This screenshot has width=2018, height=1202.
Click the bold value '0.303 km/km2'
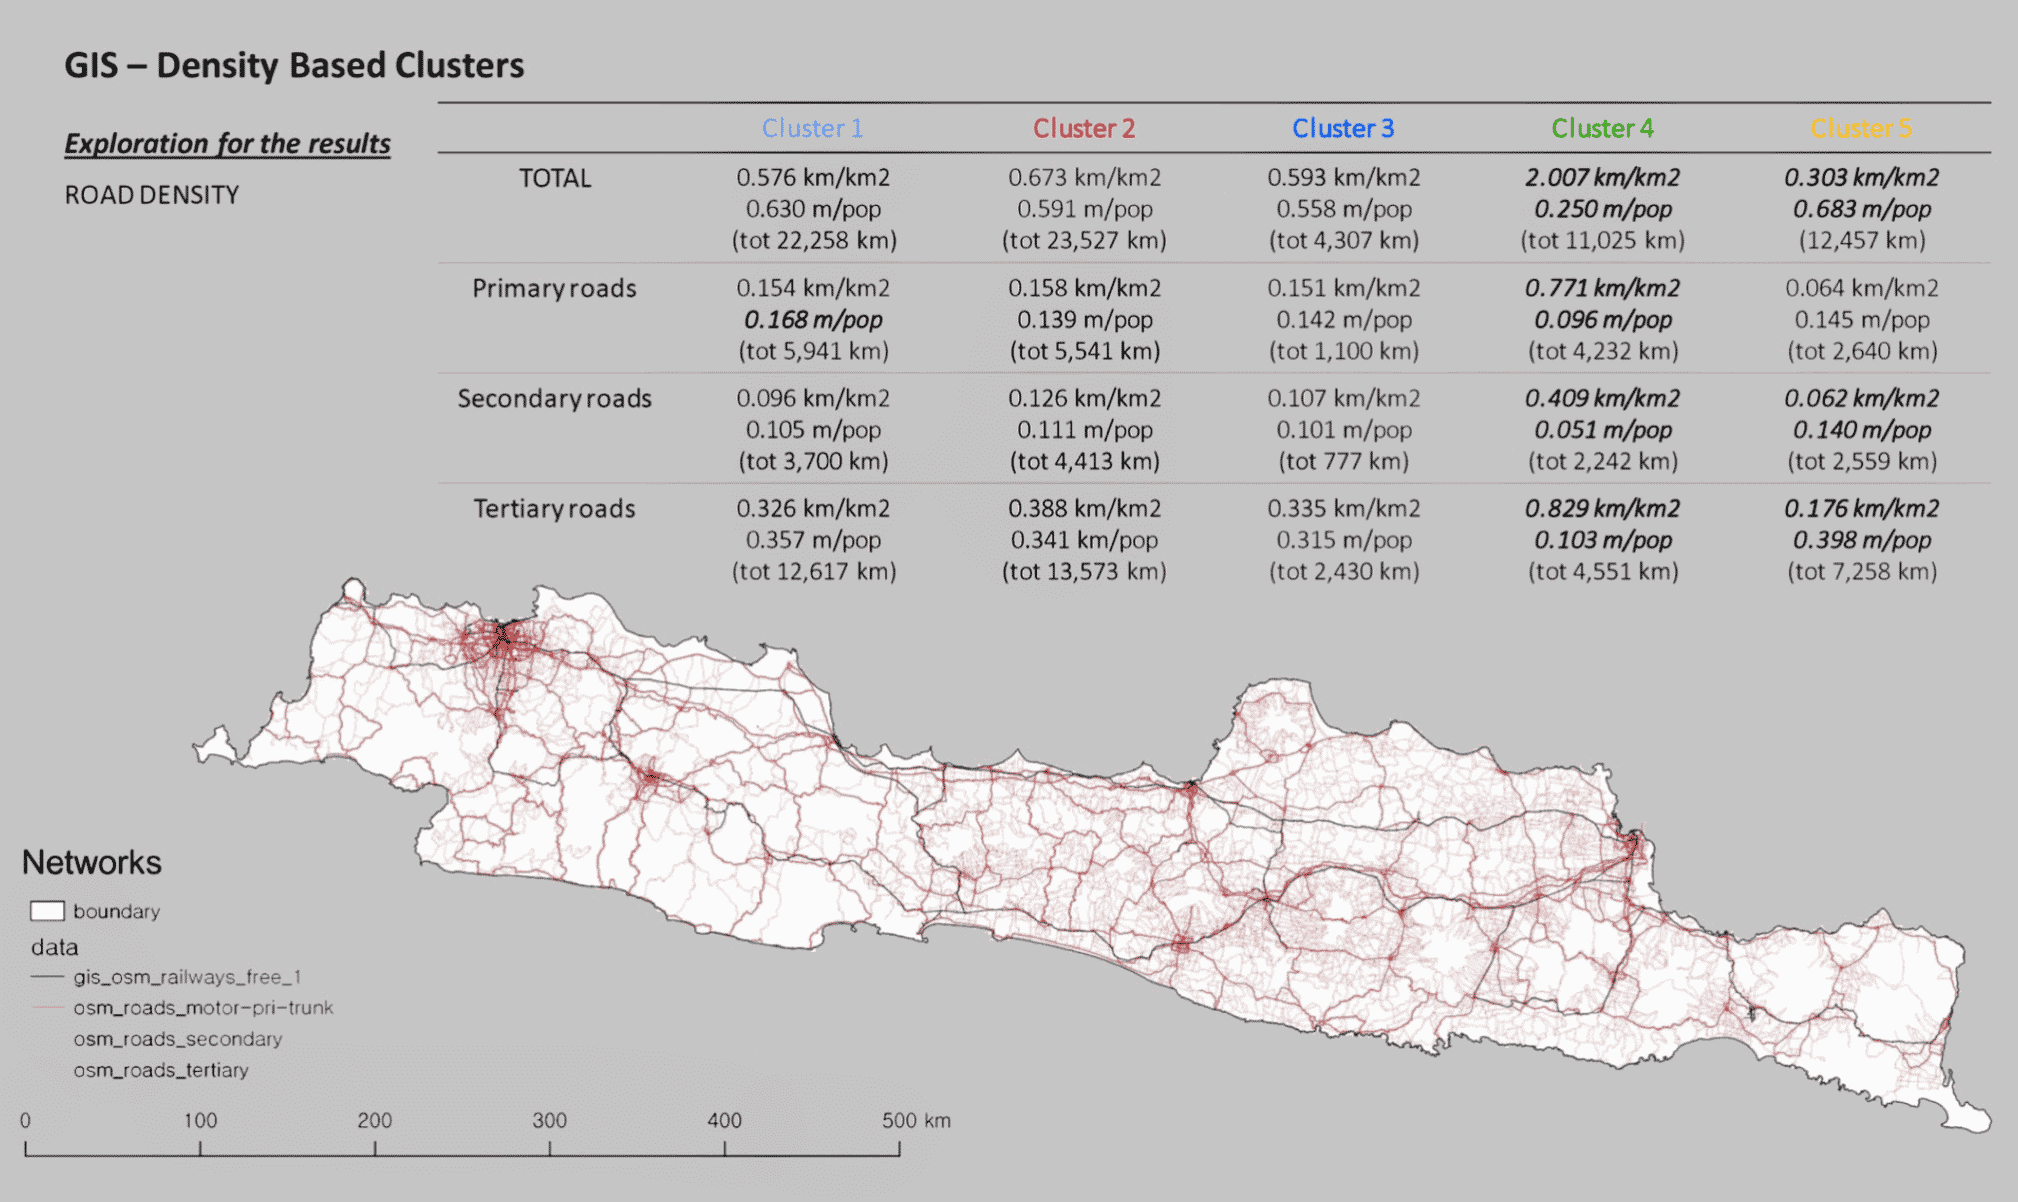[x=1862, y=178]
